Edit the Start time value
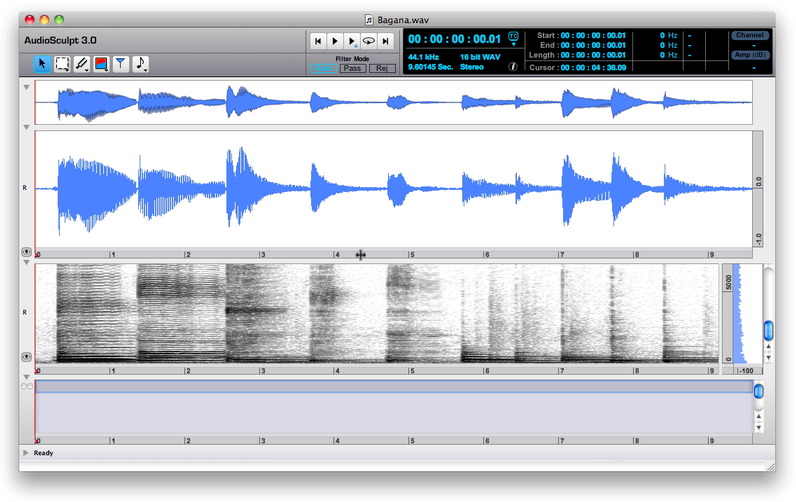Screen dimensions: 796x502 (x=593, y=36)
